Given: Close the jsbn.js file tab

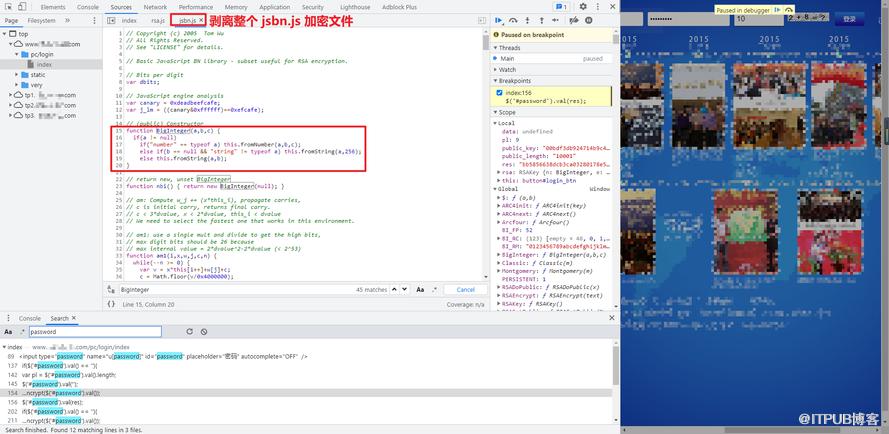Looking at the screenshot, I should pos(201,20).
